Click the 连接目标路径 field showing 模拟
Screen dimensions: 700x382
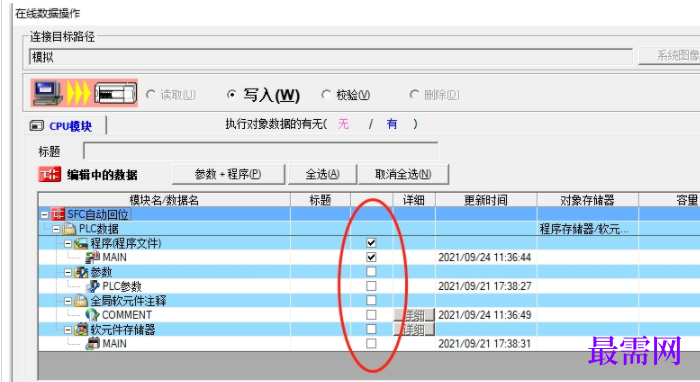331,57
